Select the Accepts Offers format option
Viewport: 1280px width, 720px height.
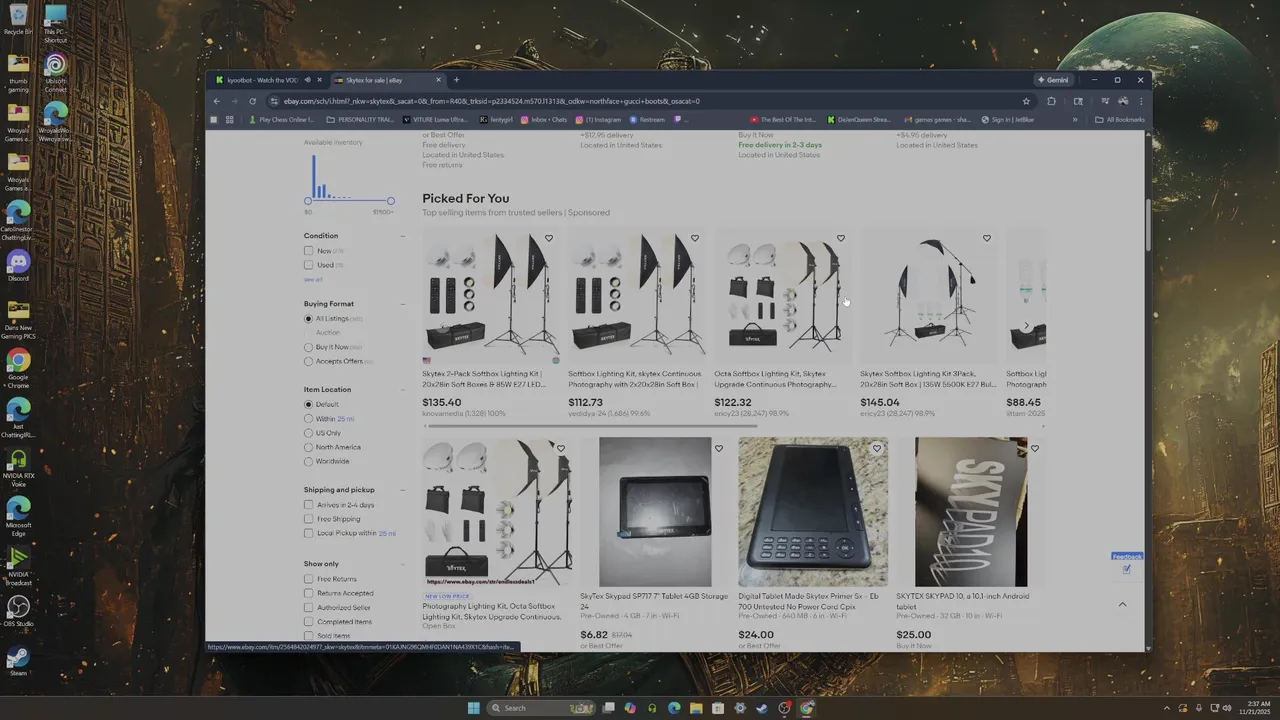tap(309, 361)
